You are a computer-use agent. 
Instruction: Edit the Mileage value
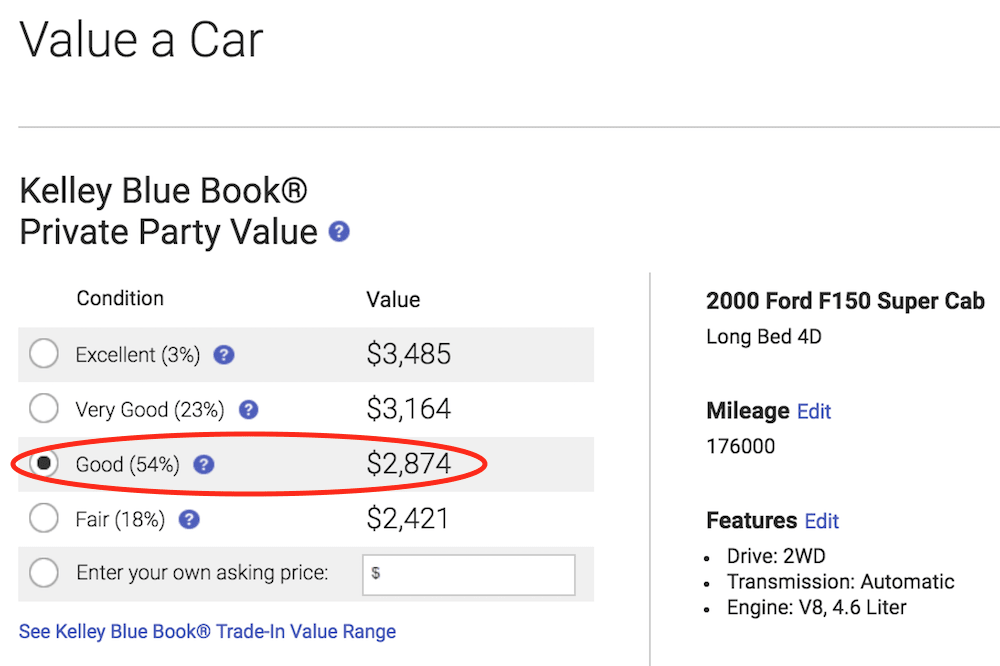814,411
